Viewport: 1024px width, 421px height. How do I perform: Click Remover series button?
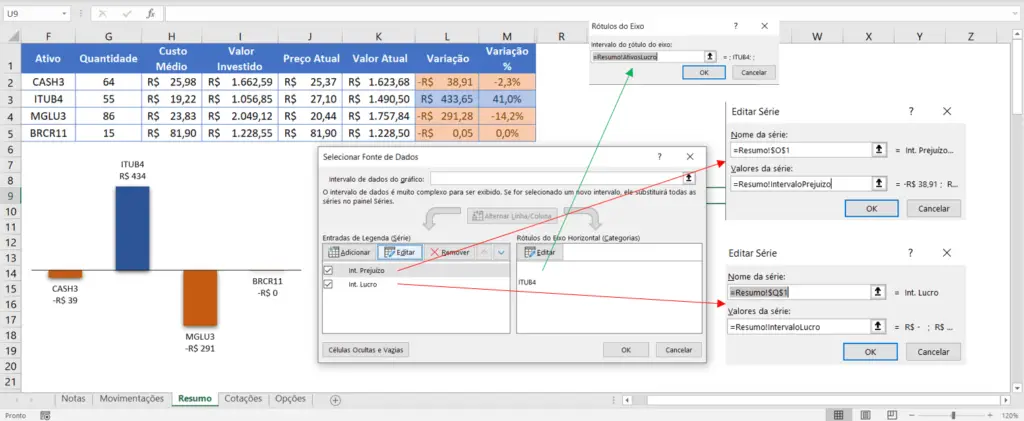tap(450, 252)
